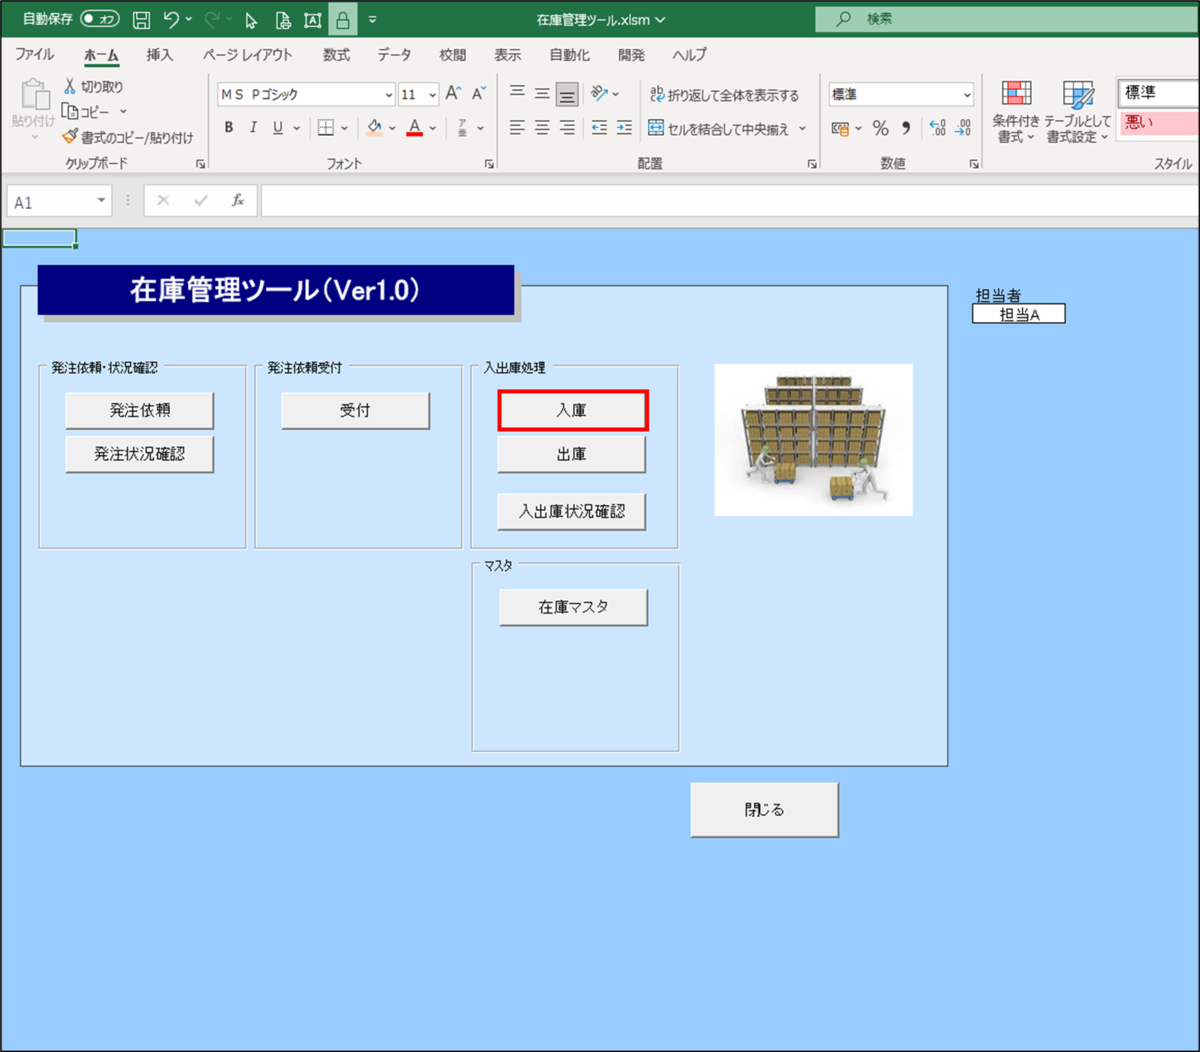Click the 在庫マスタ button
Viewport: 1200px width, 1052px height.
tap(574, 607)
